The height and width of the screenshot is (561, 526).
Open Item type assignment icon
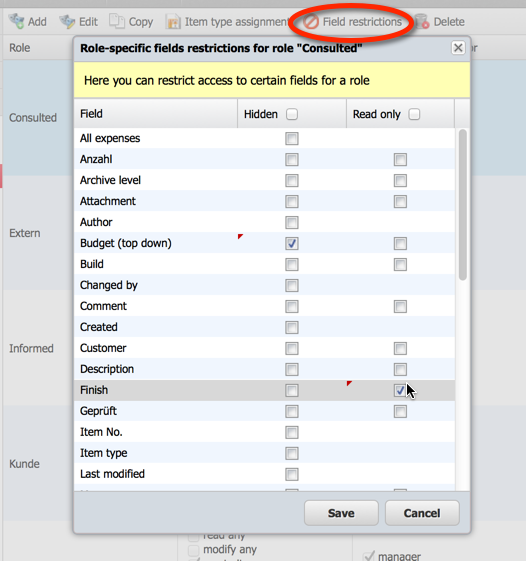click(x=173, y=21)
